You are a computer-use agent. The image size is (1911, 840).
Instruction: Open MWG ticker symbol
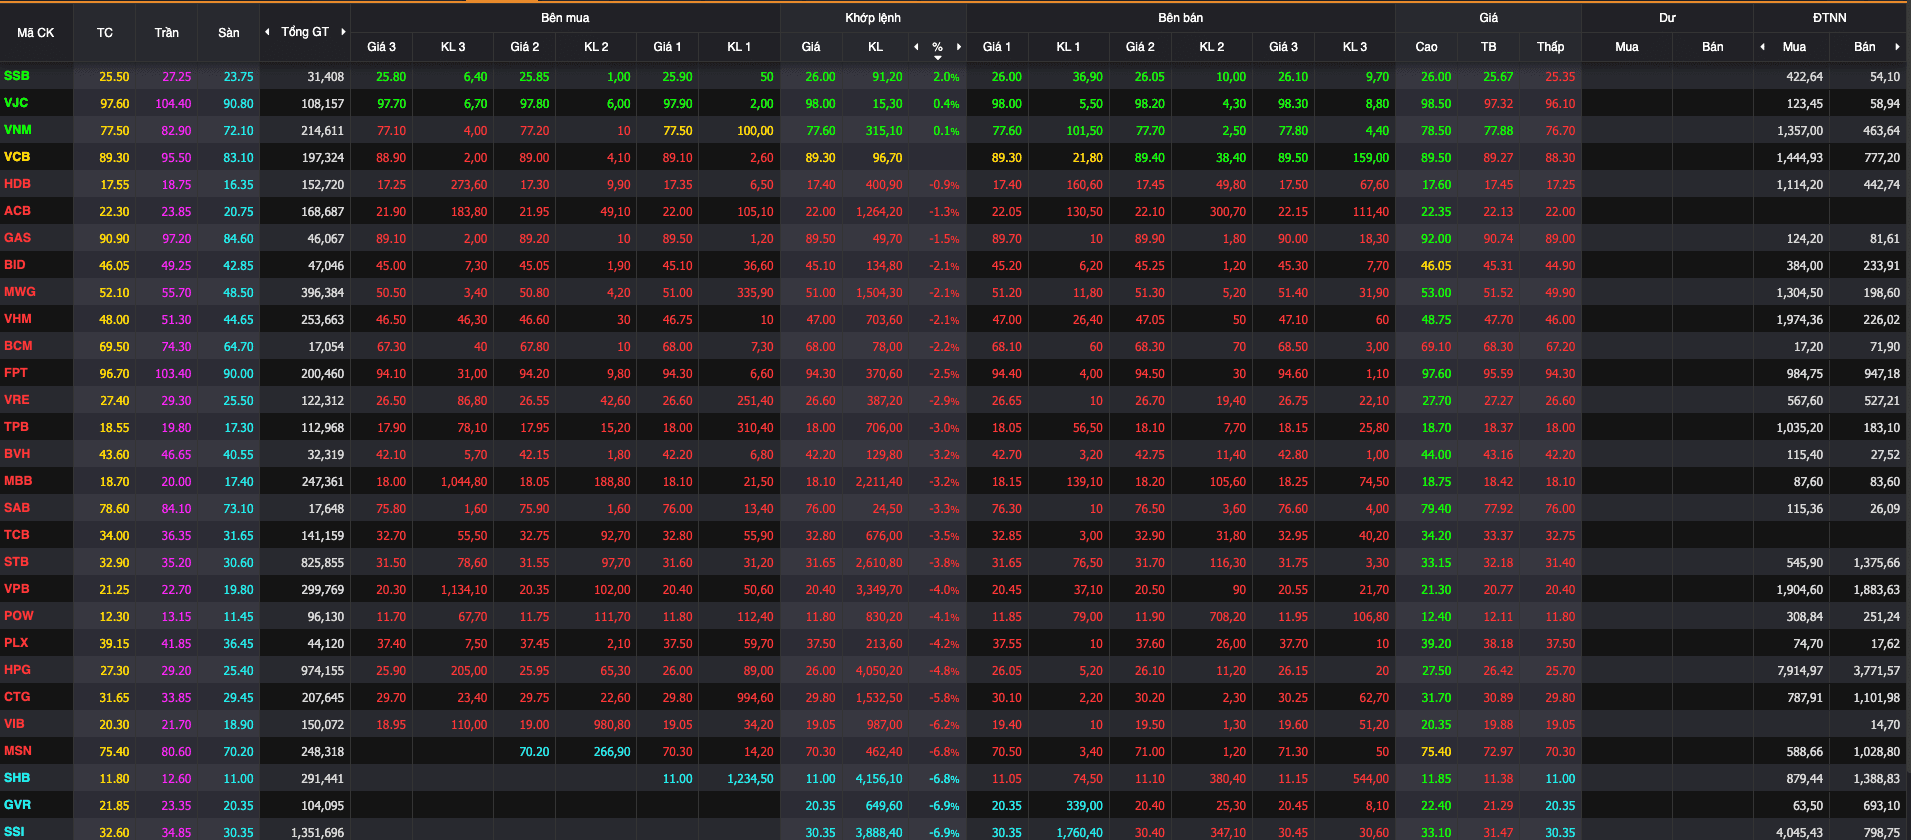[x=20, y=292]
